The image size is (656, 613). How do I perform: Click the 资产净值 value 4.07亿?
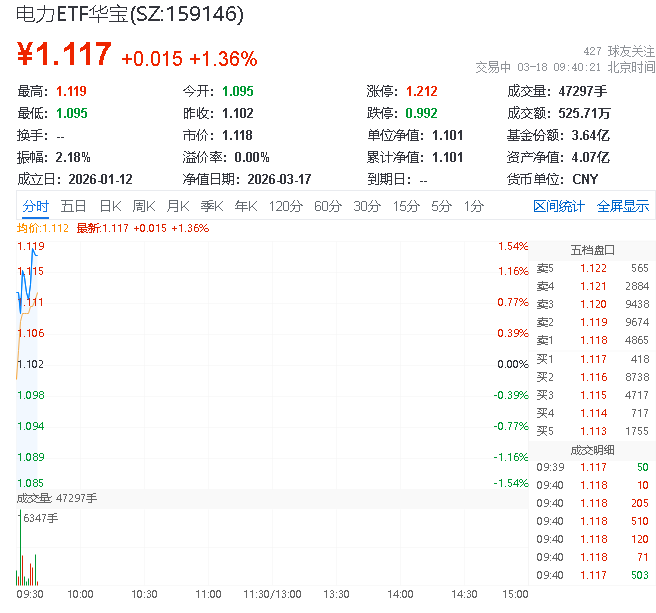click(591, 158)
